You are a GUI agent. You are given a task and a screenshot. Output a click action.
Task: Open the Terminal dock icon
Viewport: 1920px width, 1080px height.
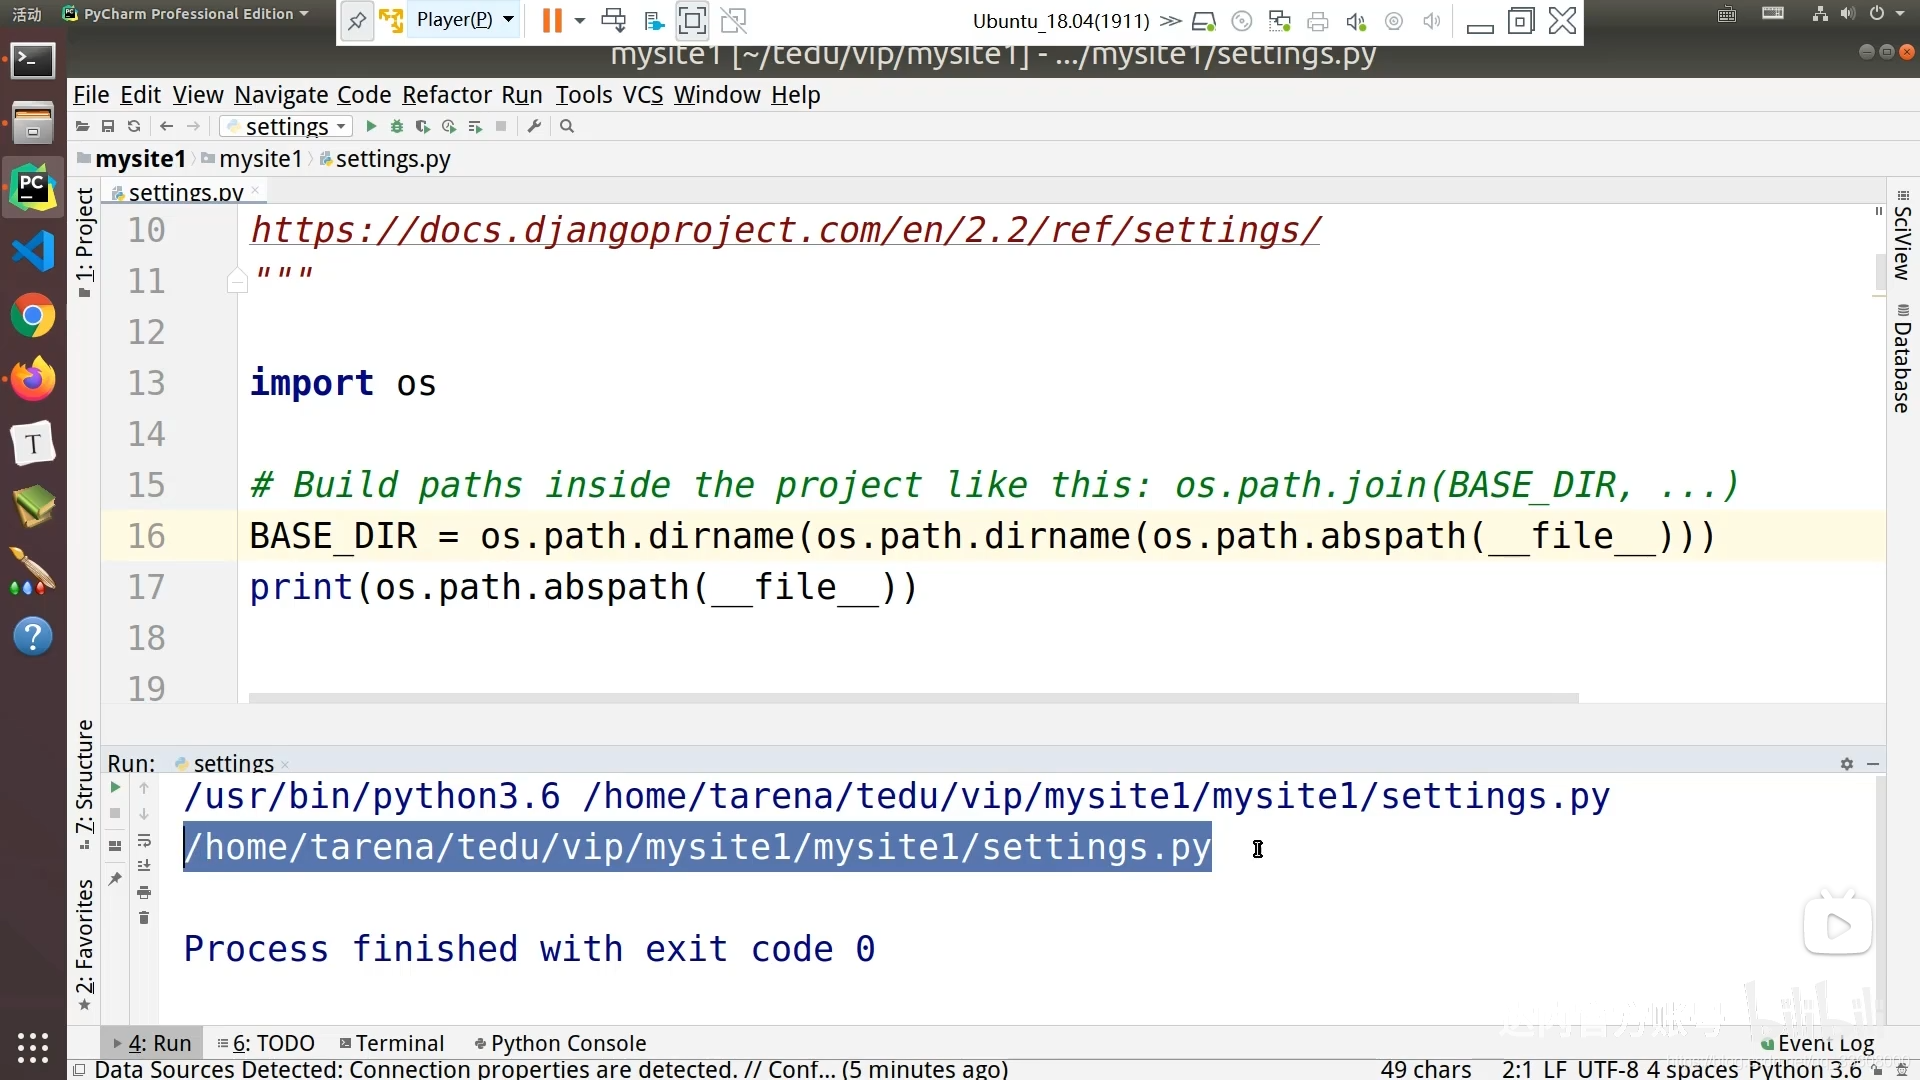pos(33,61)
